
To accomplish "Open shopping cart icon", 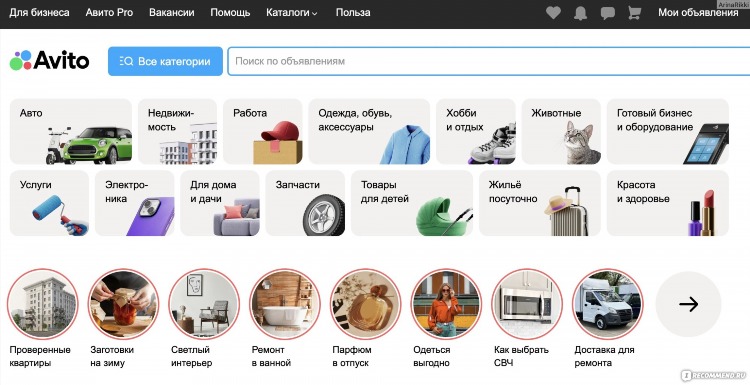I will pos(634,13).
